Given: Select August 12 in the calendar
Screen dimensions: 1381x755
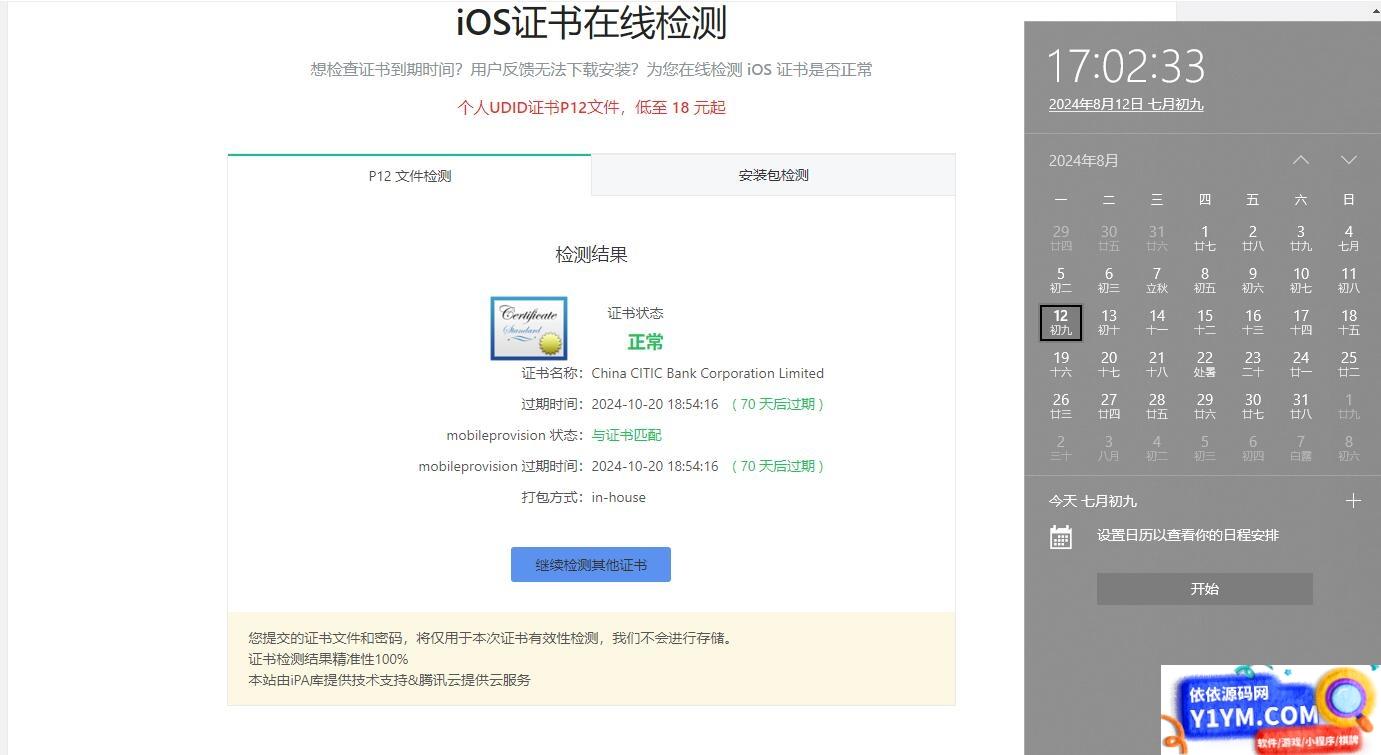Looking at the screenshot, I should click(x=1060, y=322).
